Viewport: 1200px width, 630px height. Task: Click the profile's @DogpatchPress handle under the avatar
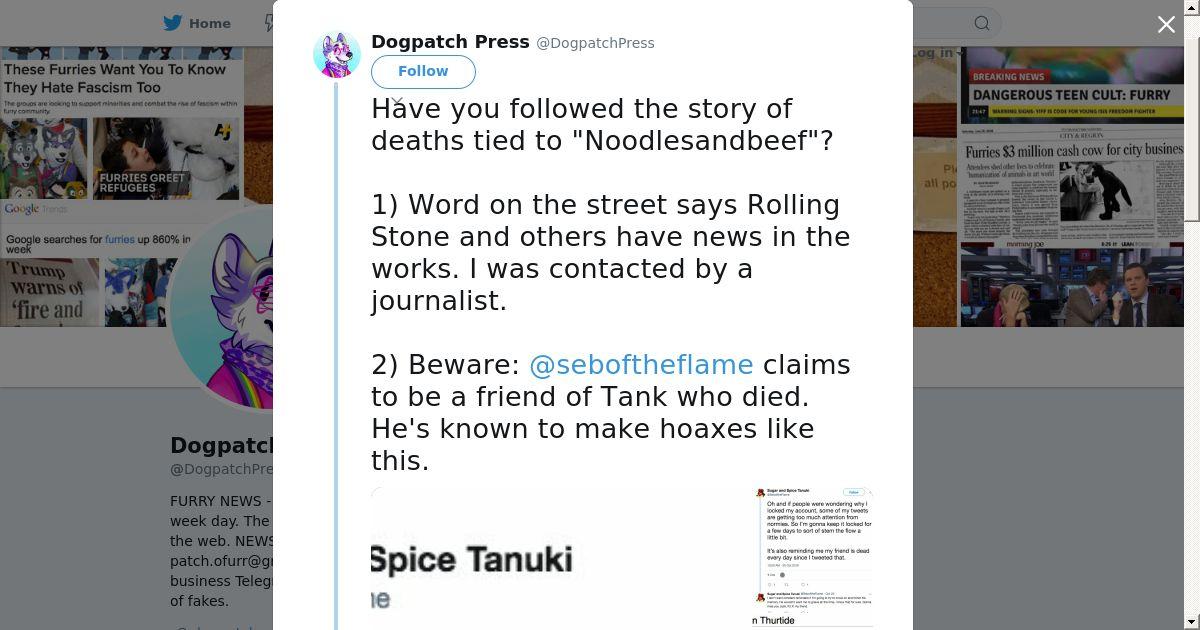221,469
